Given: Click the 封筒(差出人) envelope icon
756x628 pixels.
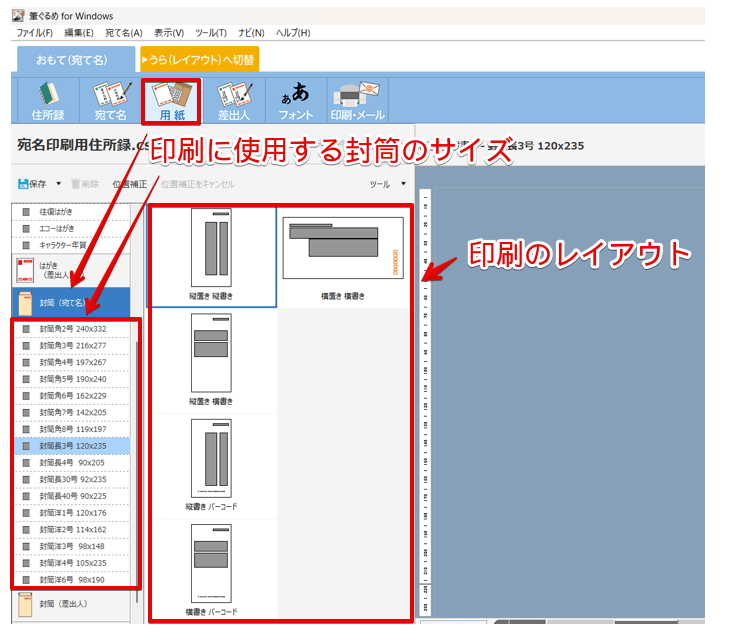Looking at the screenshot, I should pos(25,604).
